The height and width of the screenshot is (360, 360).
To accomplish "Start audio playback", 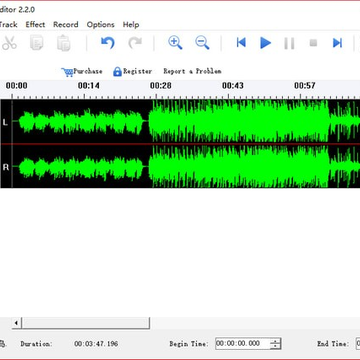I will click(265, 43).
